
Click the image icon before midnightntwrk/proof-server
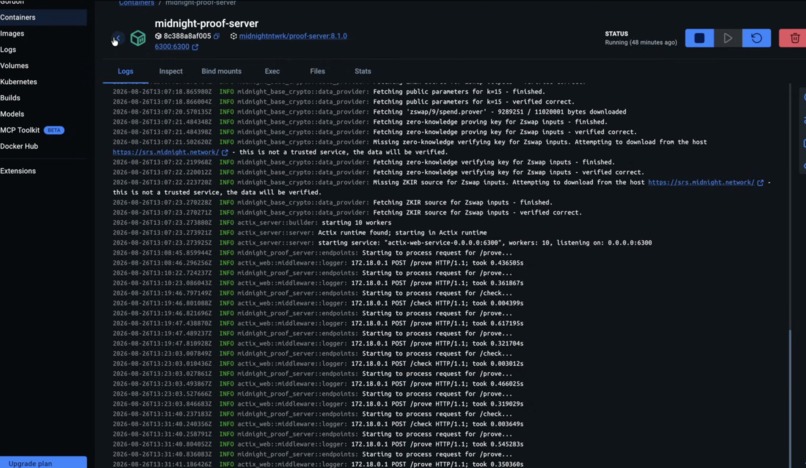tap(233, 36)
